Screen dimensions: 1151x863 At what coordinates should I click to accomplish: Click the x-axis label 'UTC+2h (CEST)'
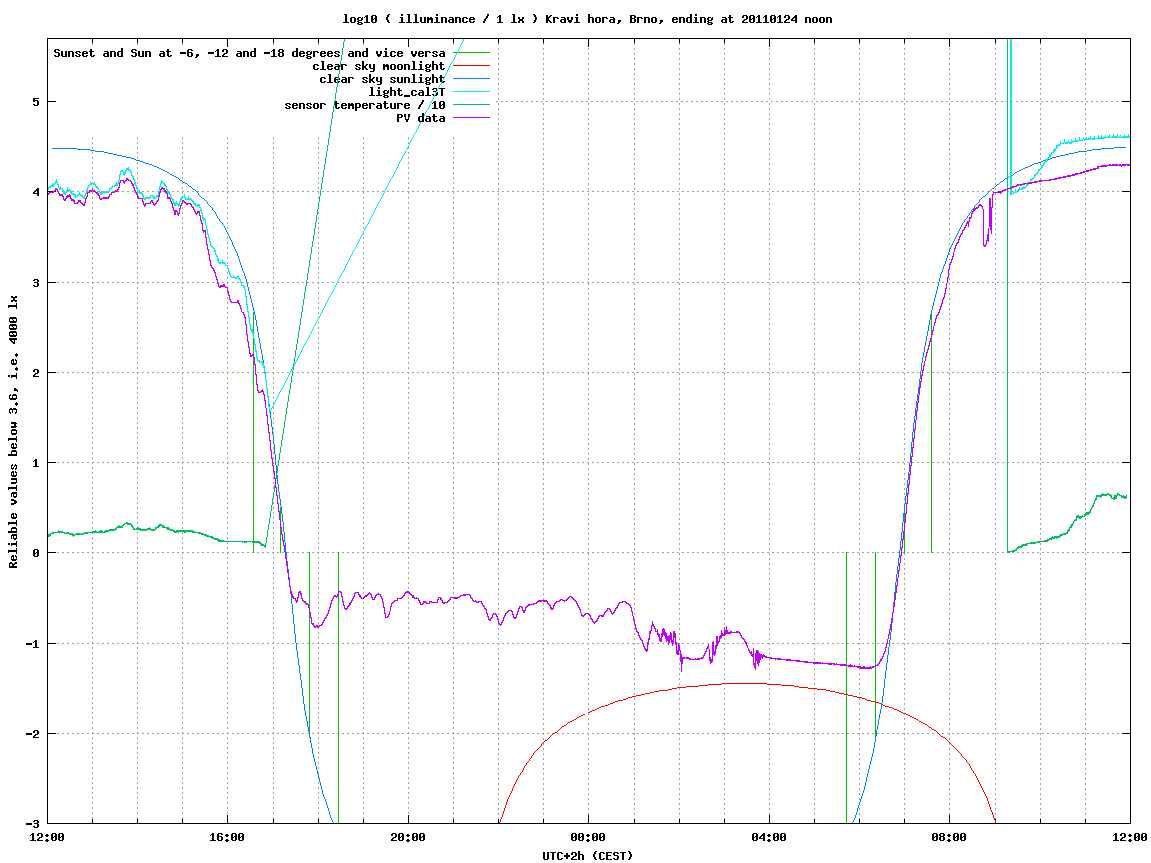coord(587,856)
